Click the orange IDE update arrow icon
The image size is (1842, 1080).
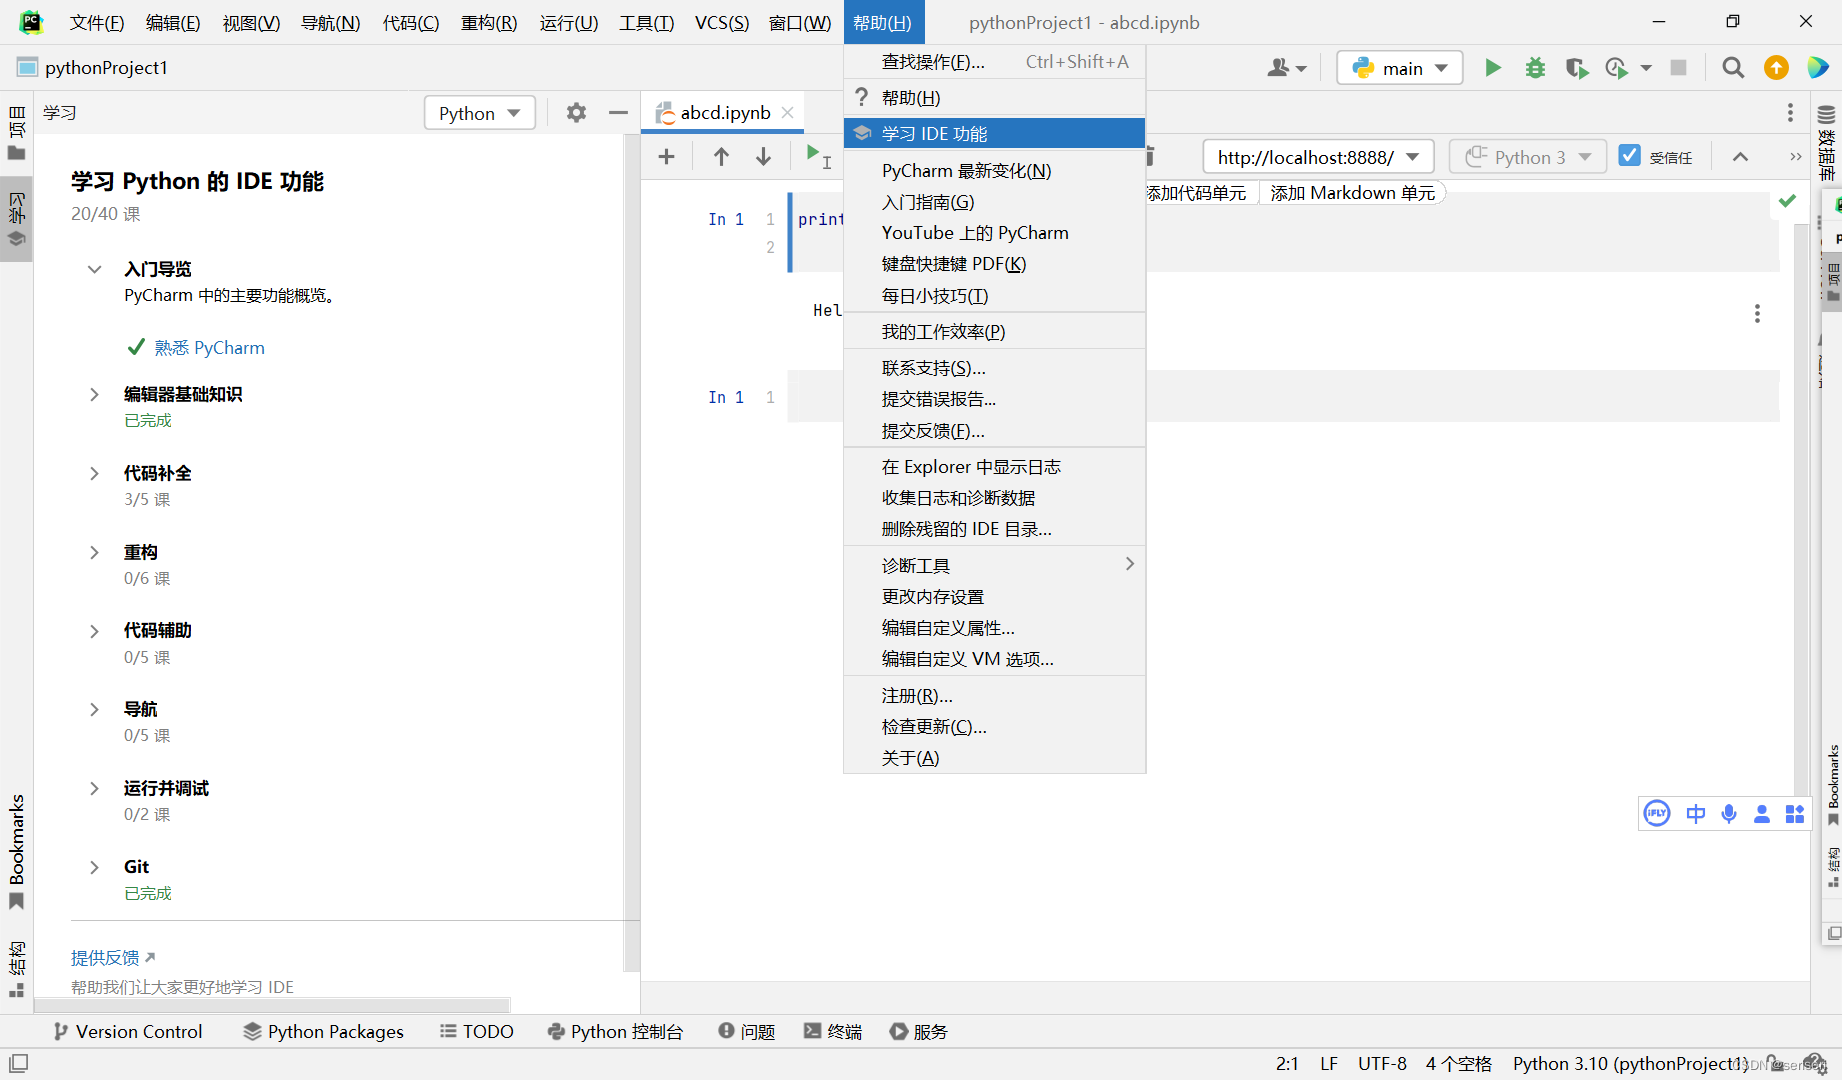[x=1776, y=68]
